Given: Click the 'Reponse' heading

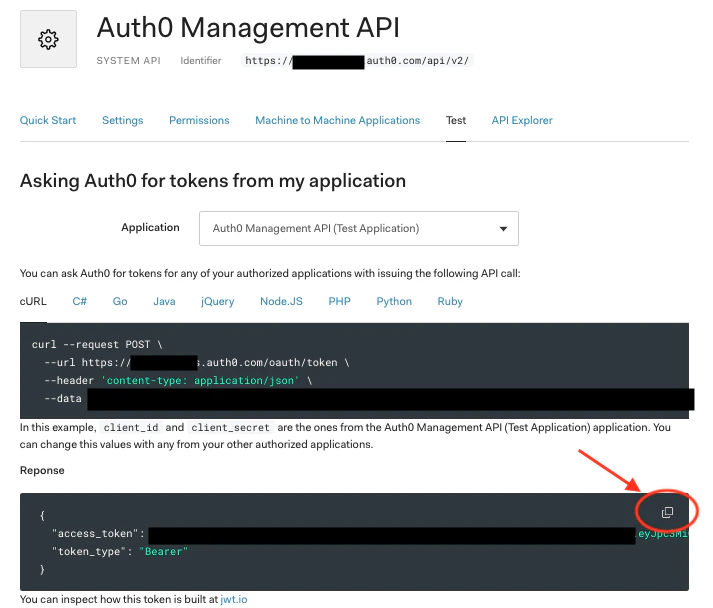Looking at the screenshot, I should point(42,471).
